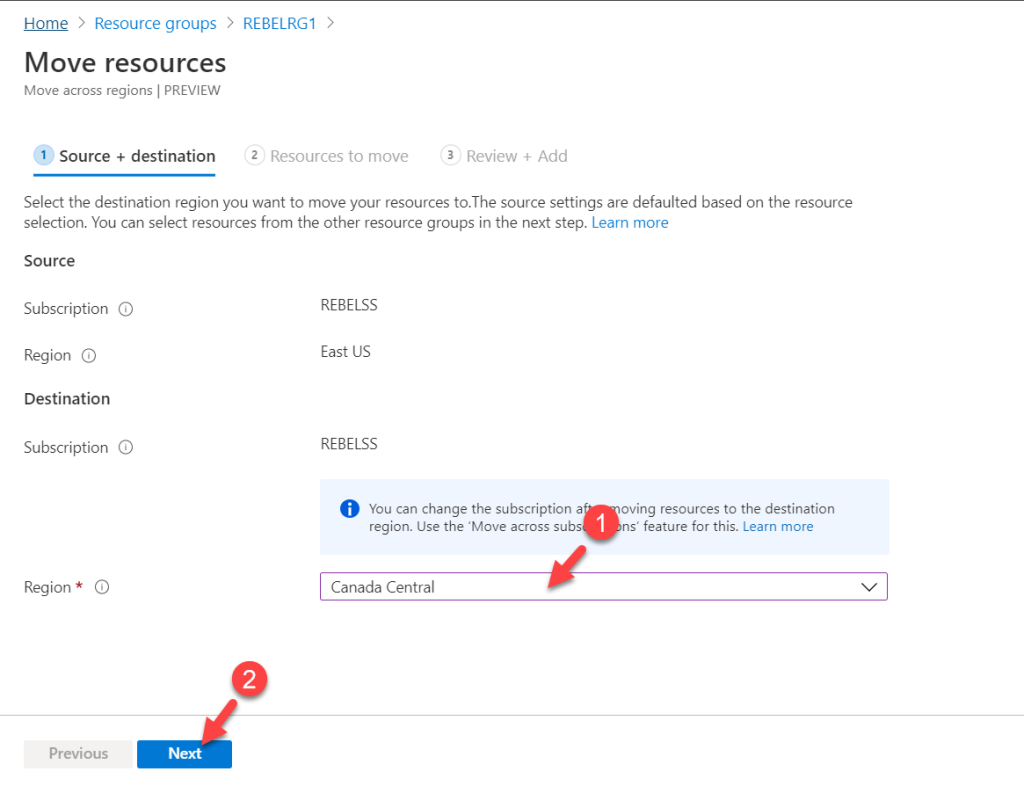Click the info icon beside destination Subscription
The width and height of the screenshot is (1024, 786).
[x=125, y=448]
